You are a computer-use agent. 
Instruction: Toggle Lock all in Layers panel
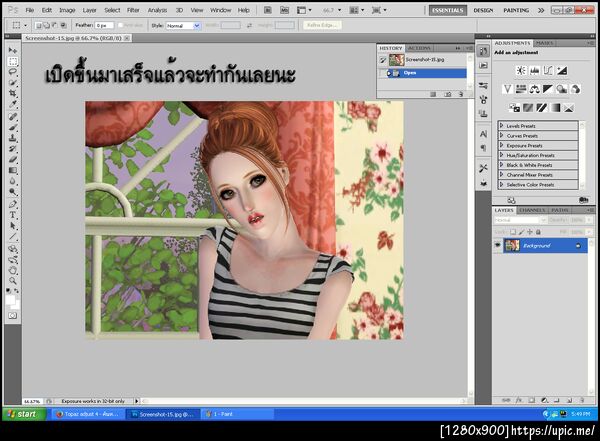[x=538, y=232]
